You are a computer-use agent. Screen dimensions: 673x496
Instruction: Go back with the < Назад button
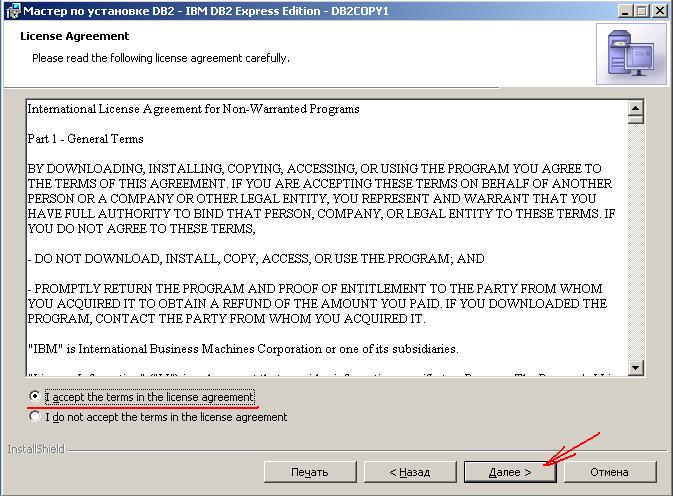point(410,472)
